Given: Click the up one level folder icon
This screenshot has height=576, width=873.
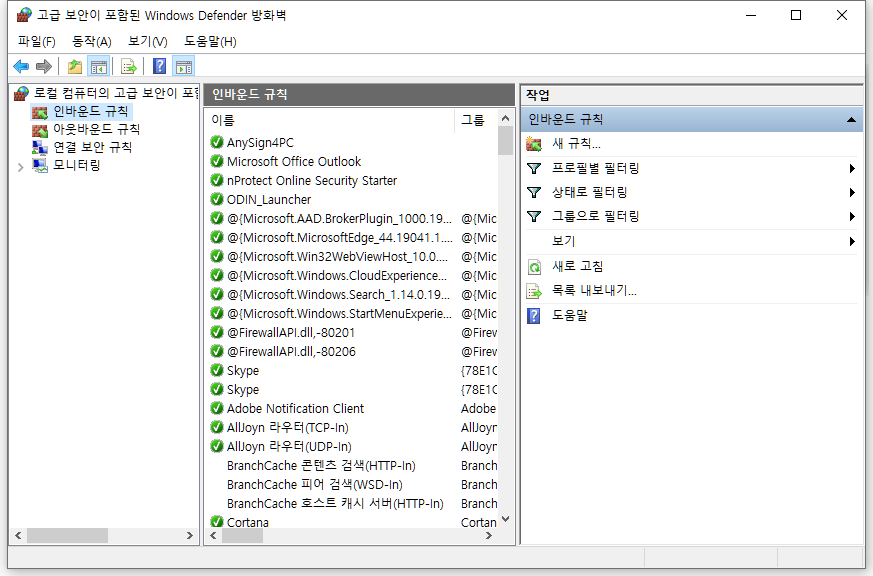Looking at the screenshot, I should [75, 67].
